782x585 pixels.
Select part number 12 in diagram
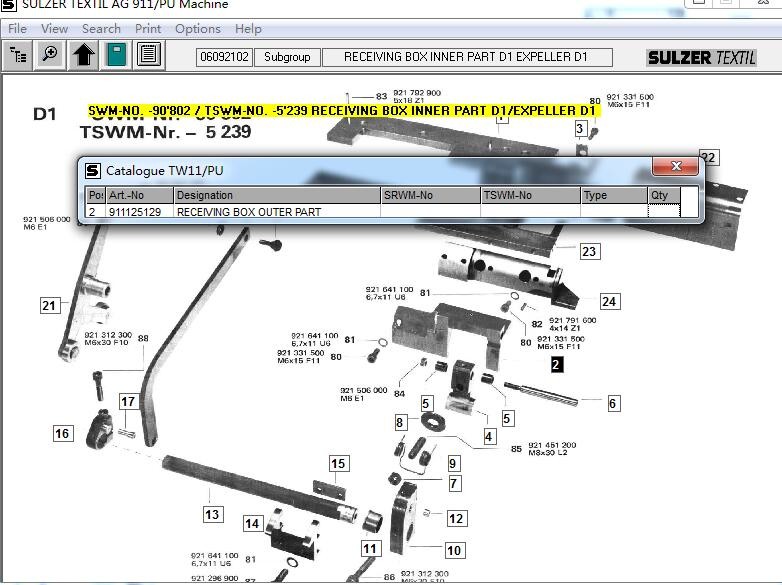pos(456,519)
